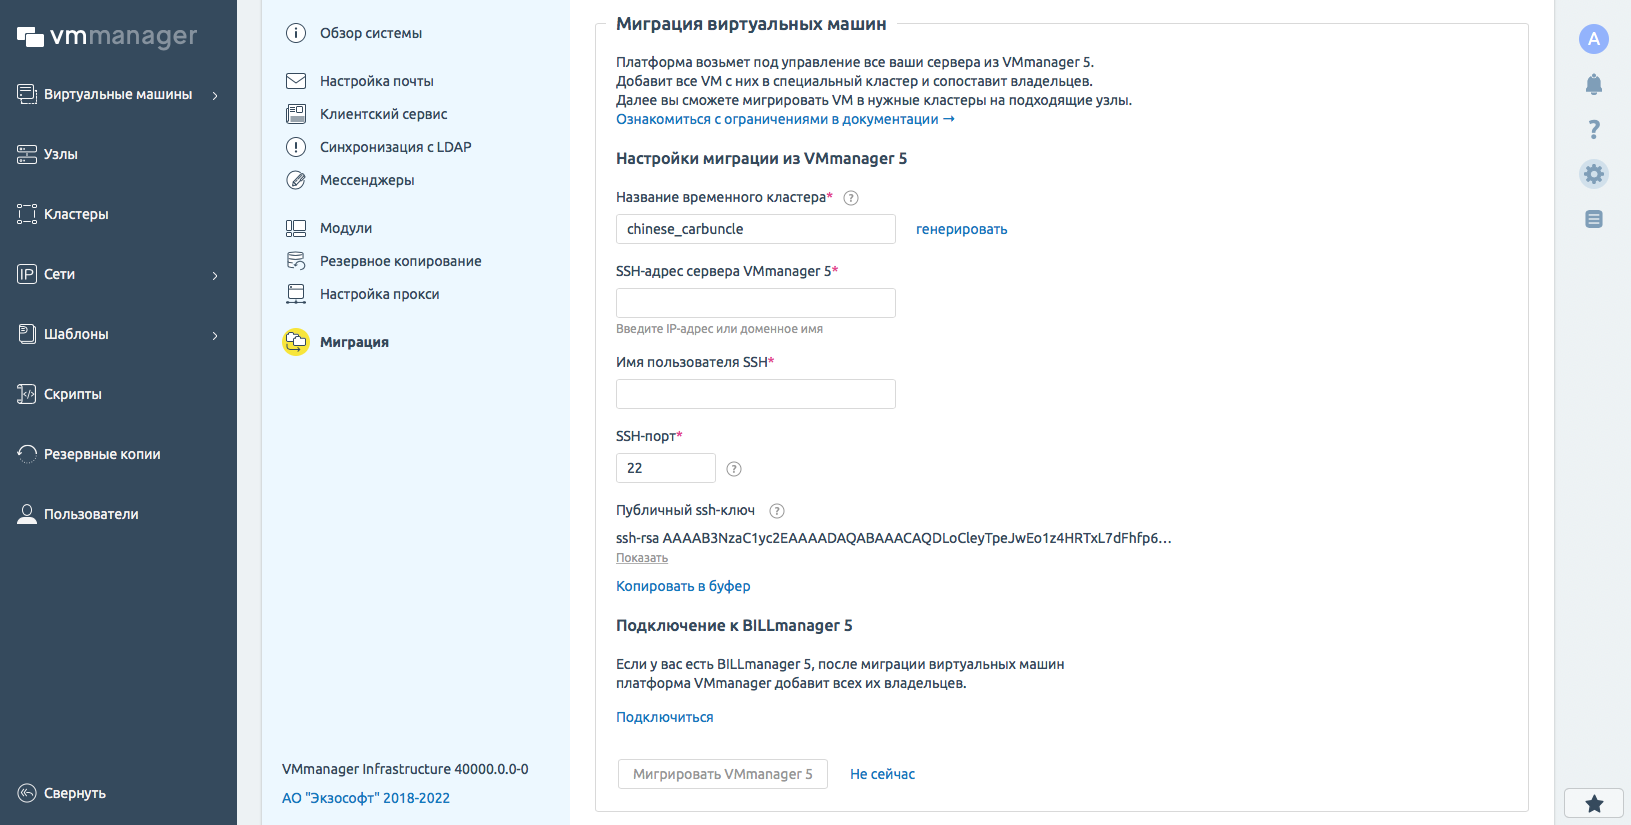The image size is (1631, 825).
Task: Open Мессенджеры section
Action: point(367,180)
